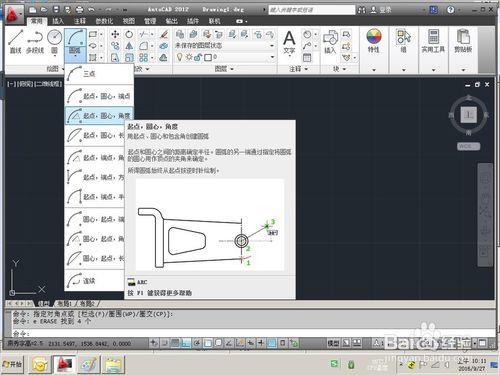500x375 pixels.
Task: Switch to the Parametric (参数化) ribbon tab
Action: [x=104, y=21]
